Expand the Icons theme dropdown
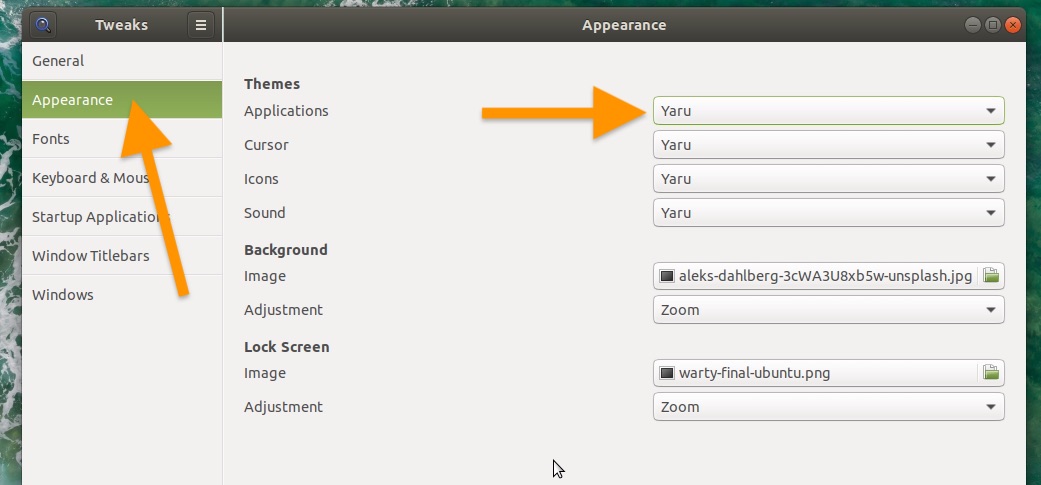This screenshot has width=1041, height=485. tap(829, 178)
